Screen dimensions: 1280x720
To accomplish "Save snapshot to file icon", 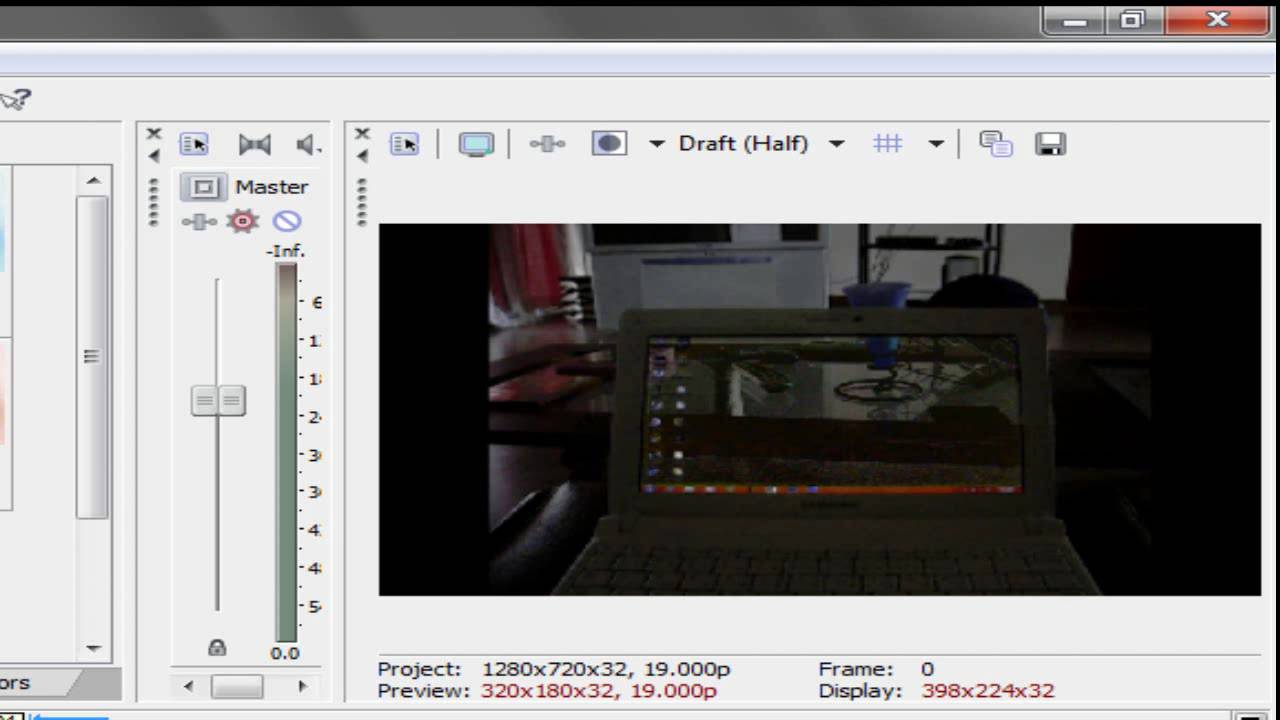I will click(x=1050, y=144).
